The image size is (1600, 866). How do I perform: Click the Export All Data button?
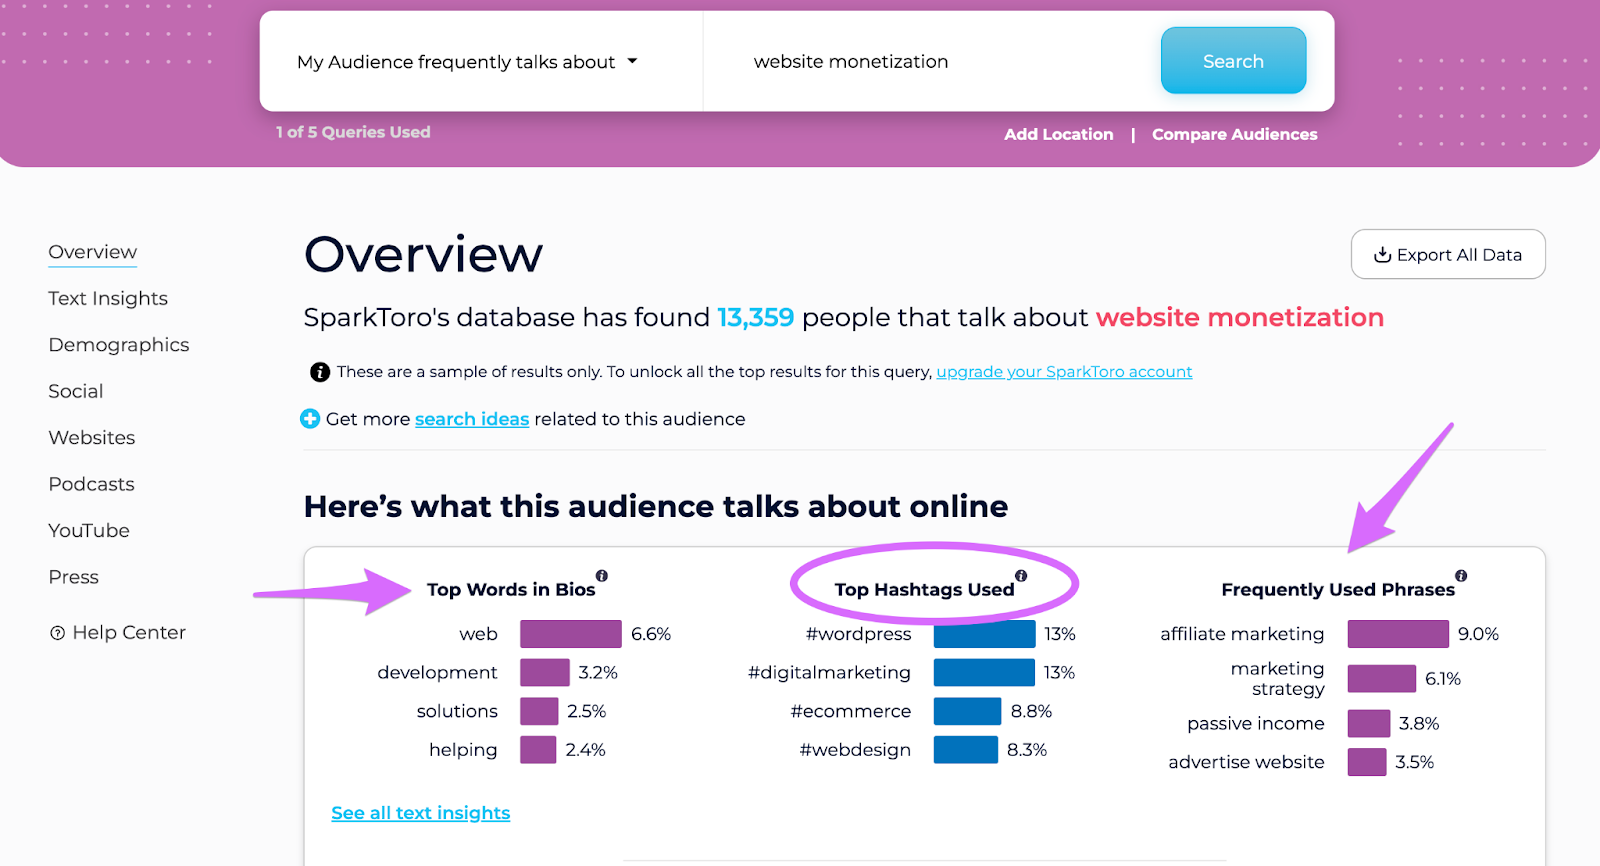[x=1448, y=254]
